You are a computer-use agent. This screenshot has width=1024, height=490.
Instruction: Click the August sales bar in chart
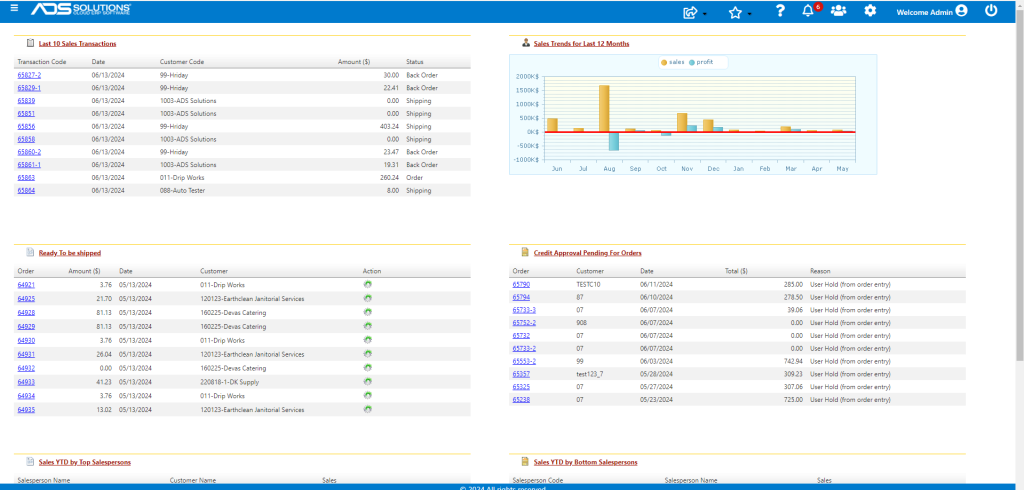tap(604, 108)
